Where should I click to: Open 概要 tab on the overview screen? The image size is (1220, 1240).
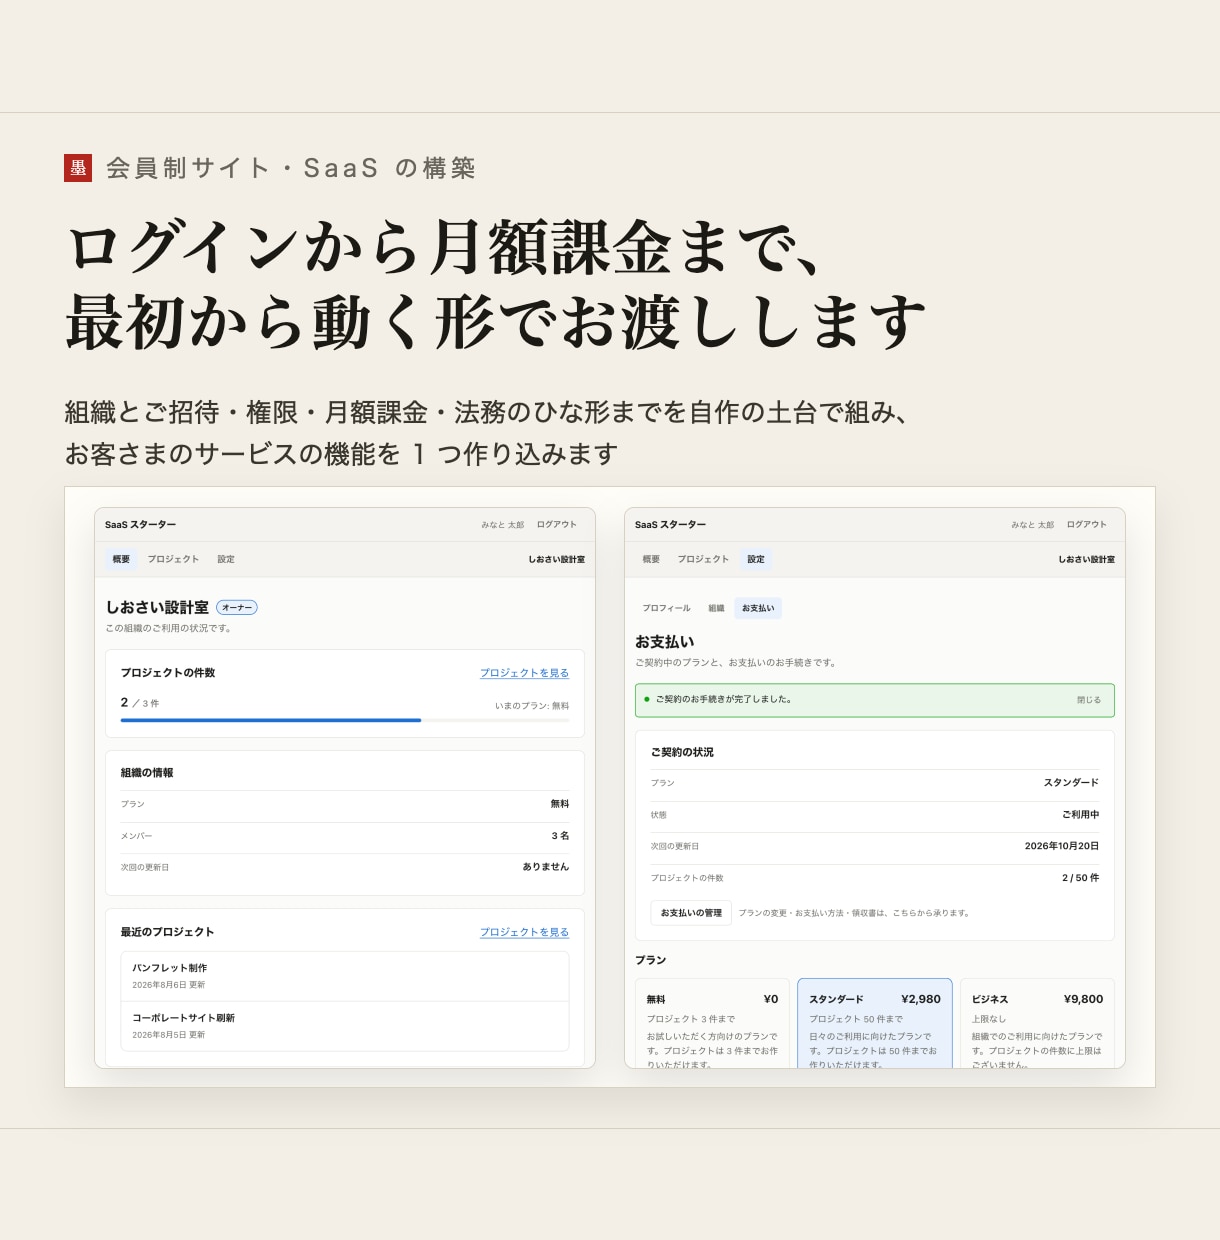pos(121,559)
